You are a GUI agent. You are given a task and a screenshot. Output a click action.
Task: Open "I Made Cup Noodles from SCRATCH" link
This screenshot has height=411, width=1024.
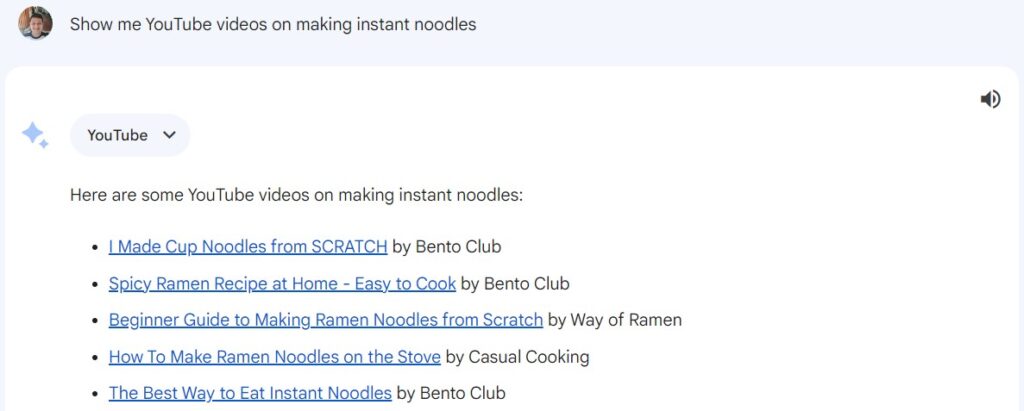[247, 246]
